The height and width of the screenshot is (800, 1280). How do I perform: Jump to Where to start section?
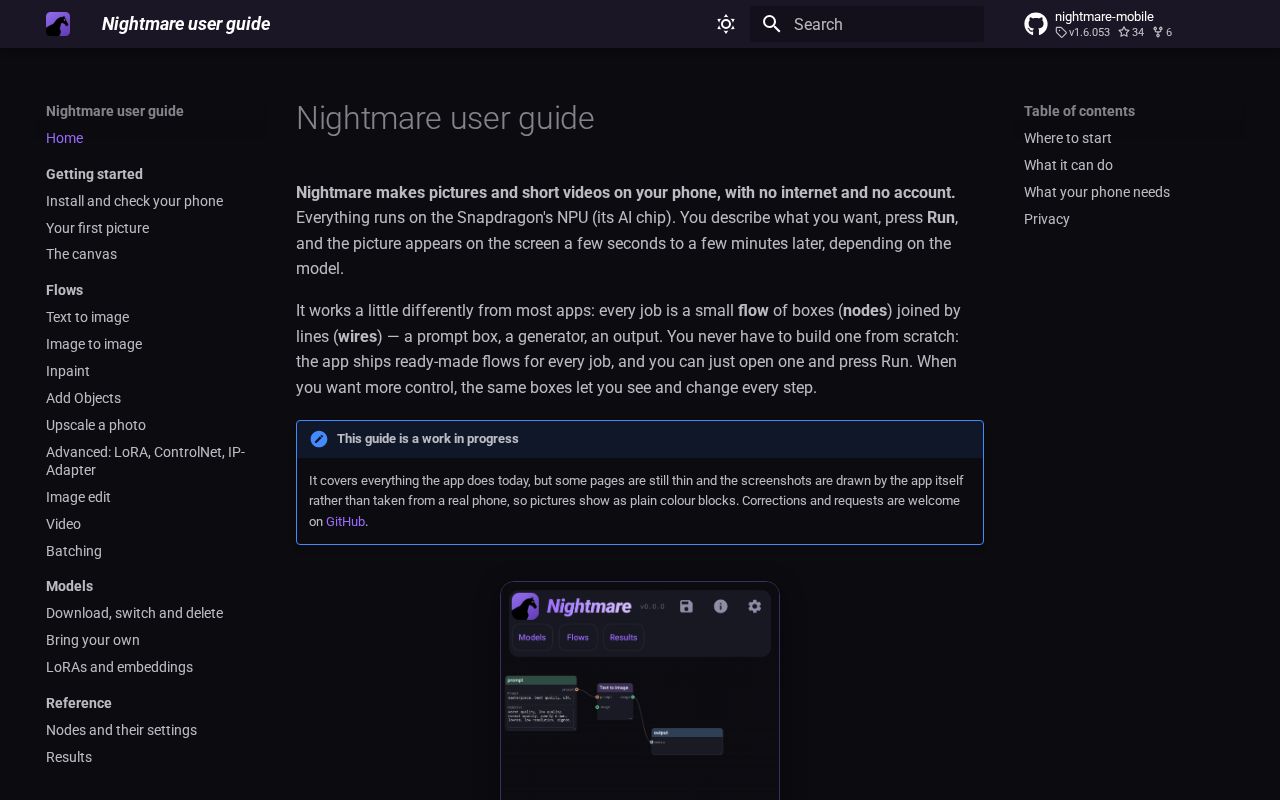[1067, 138]
